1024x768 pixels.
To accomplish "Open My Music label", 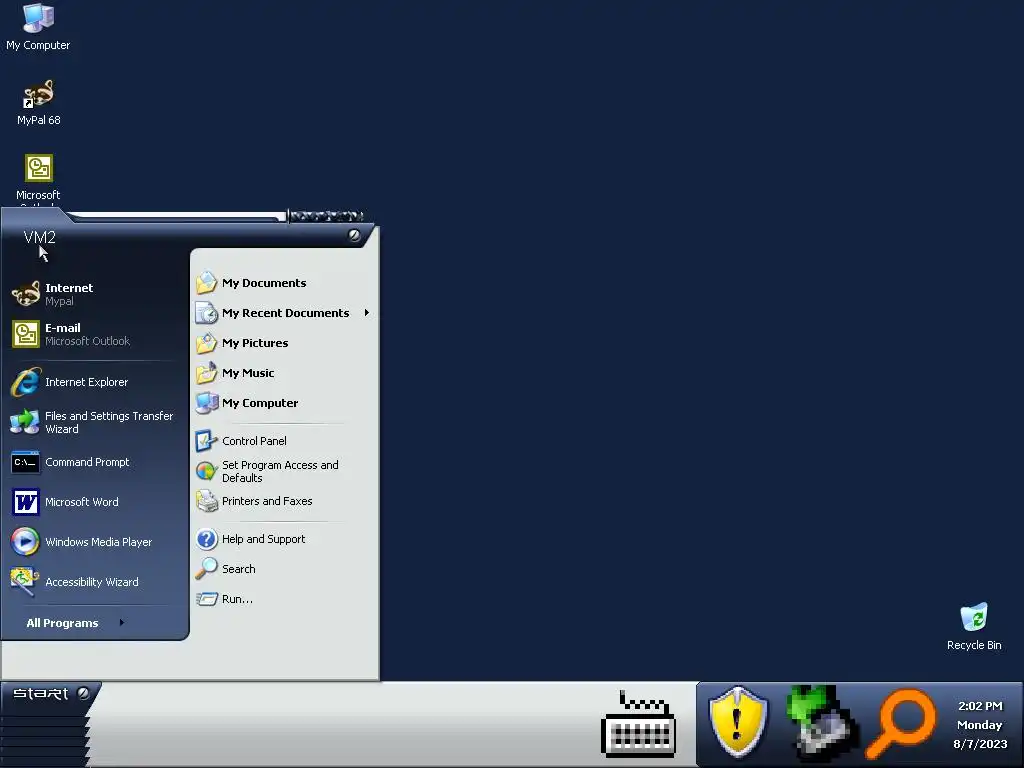I will pos(248,373).
